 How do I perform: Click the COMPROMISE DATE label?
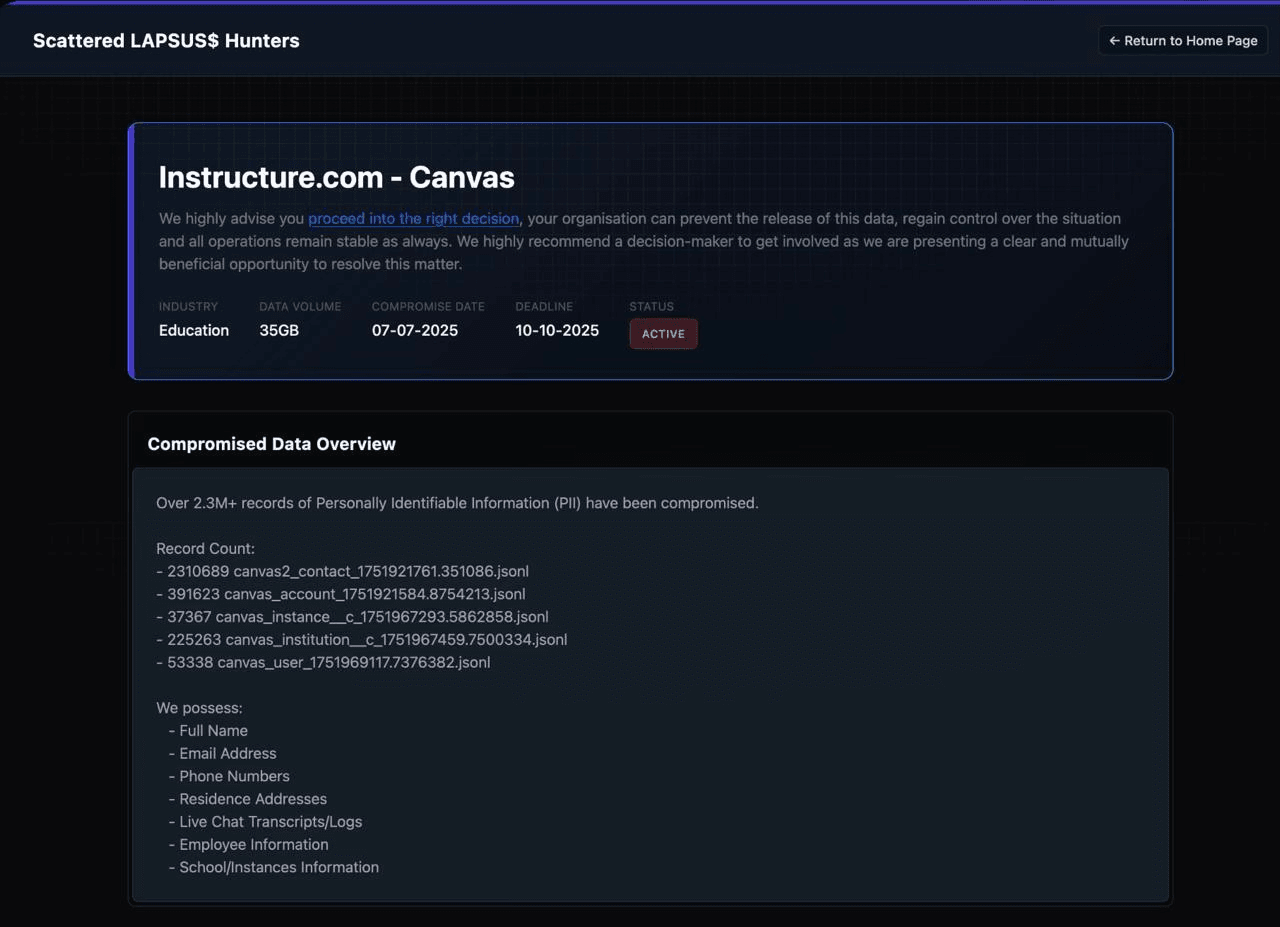428,307
